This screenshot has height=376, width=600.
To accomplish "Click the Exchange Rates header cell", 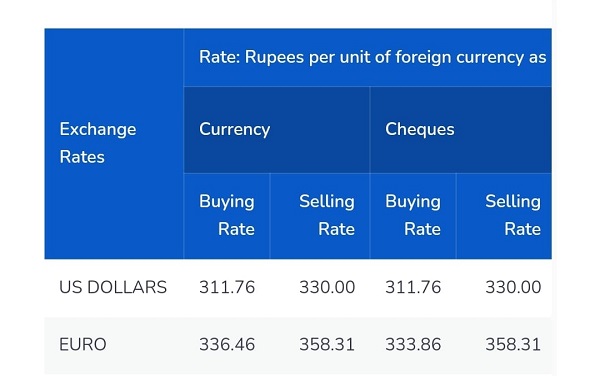I will [x=114, y=143].
